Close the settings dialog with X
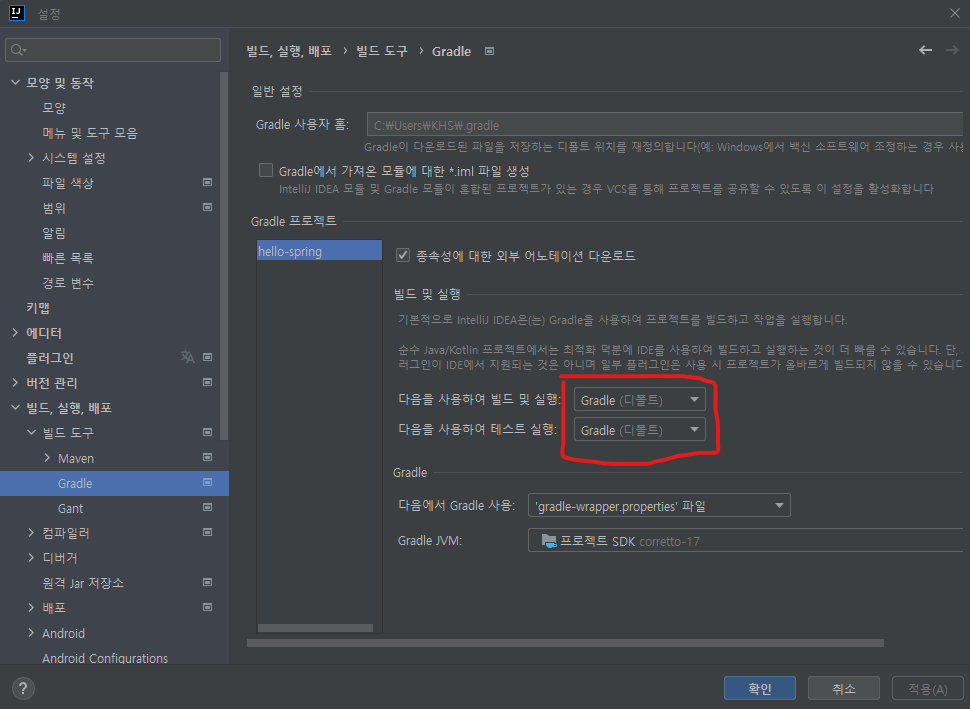Screen dimensions: 970x709 tap(955, 13)
